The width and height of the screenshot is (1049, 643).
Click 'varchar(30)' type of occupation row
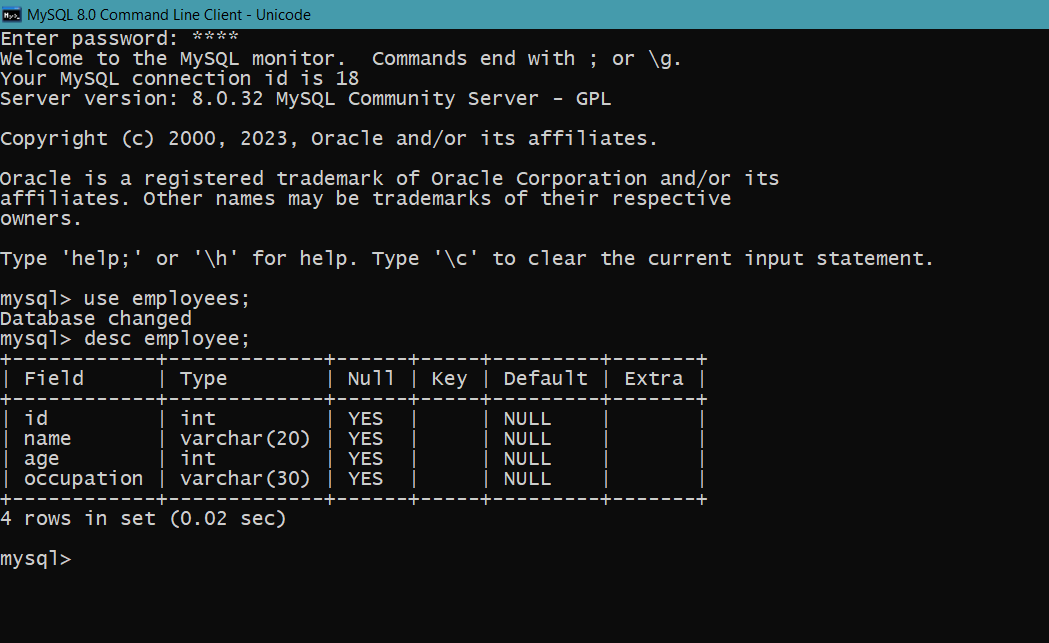click(245, 479)
